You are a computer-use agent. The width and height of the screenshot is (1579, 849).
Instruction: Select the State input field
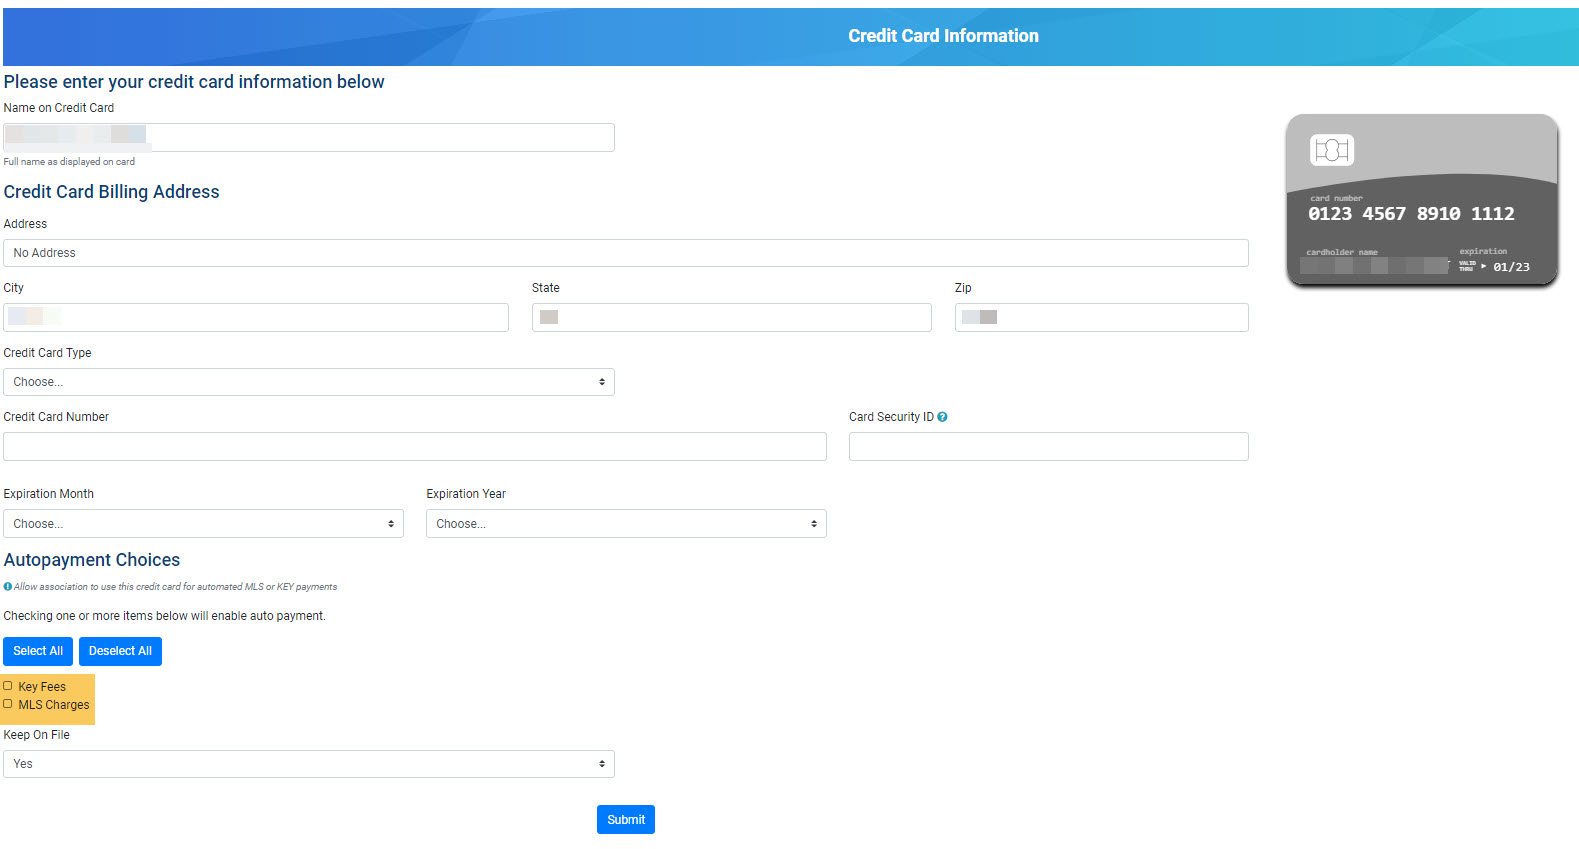click(731, 318)
